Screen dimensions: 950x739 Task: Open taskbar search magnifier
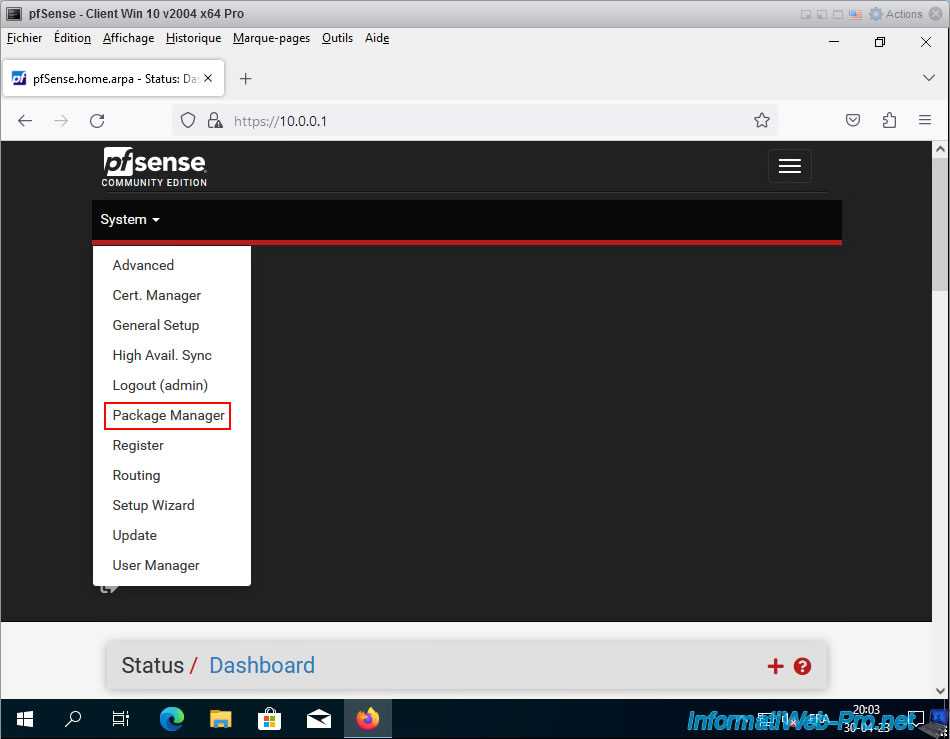73,719
